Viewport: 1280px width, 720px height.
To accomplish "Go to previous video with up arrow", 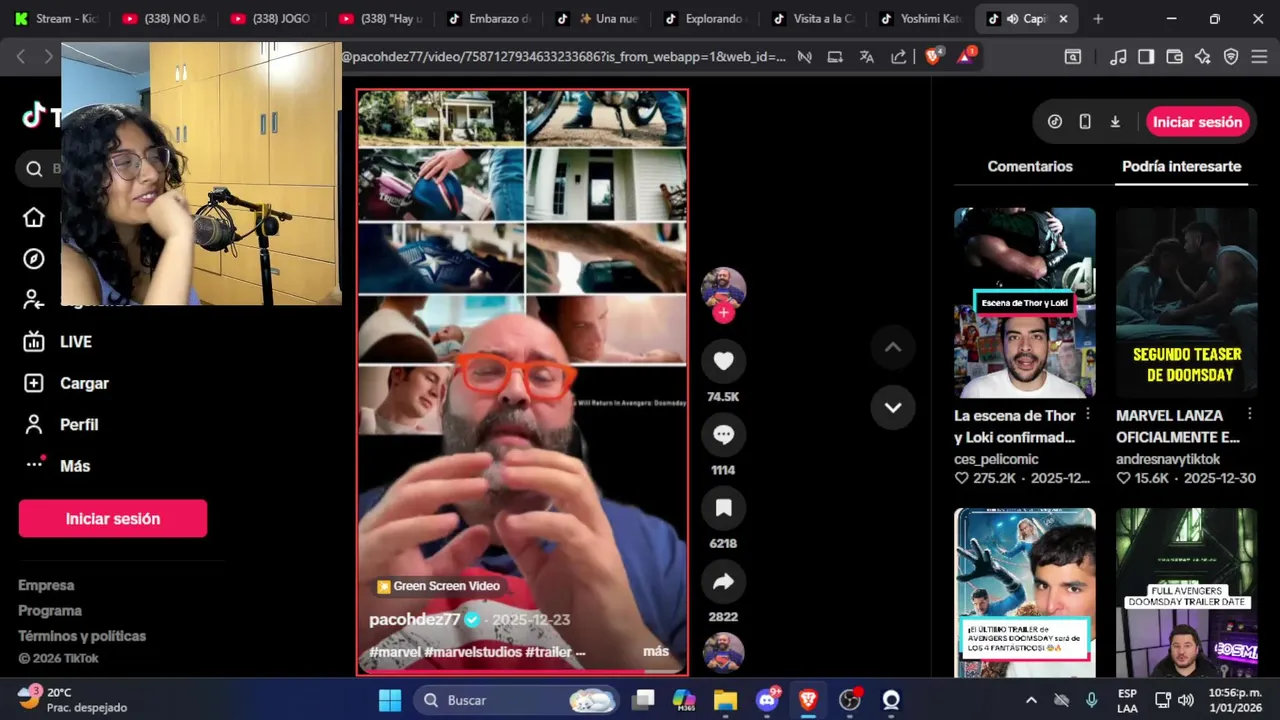I will [893, 348].
